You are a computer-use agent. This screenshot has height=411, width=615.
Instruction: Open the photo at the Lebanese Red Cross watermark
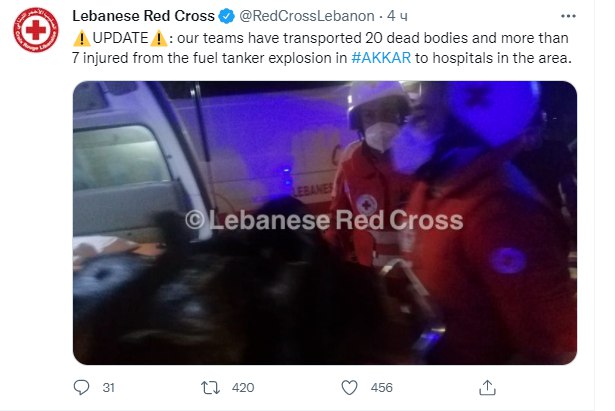point(324,220)
